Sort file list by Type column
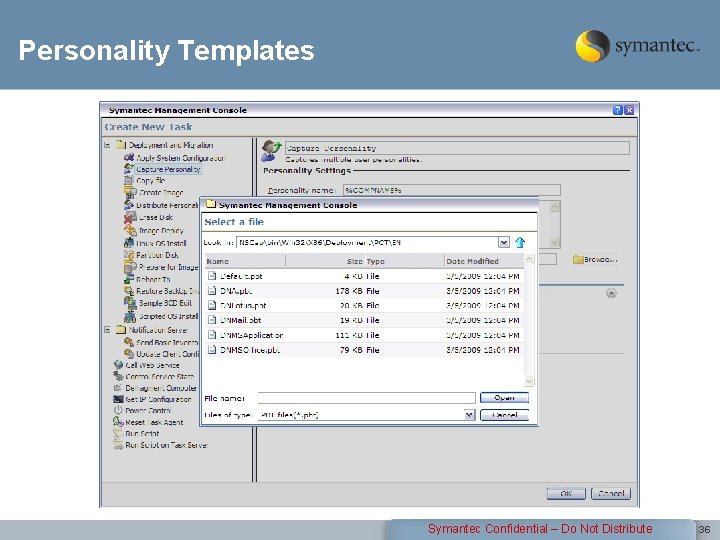 click(x=405, y=261)
